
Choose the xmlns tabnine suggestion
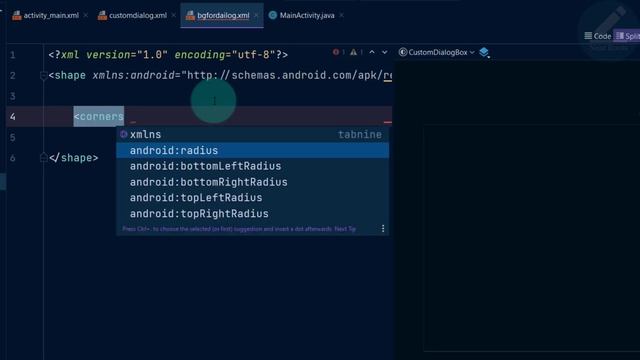click(x=253, y=134)
